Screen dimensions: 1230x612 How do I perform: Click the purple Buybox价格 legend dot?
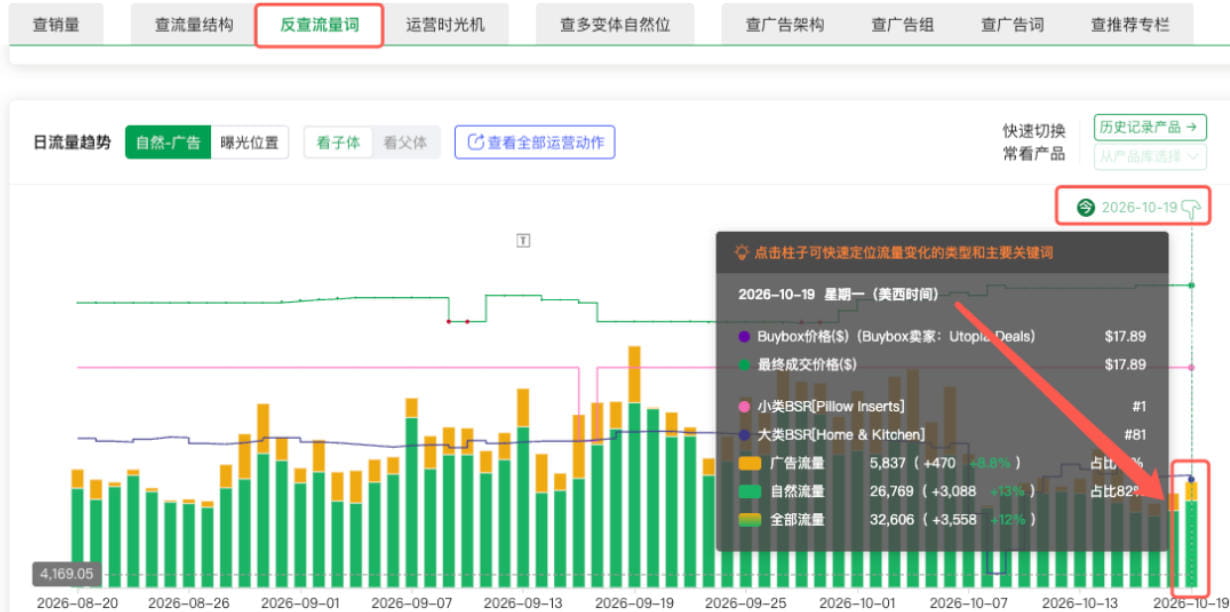pyautogui.click(x=744, y=336)
